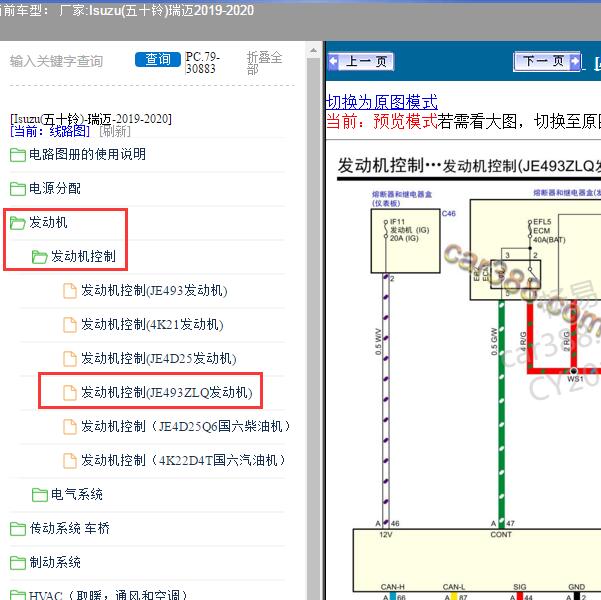Open 发动机控制(JE493ZLQ发动机) document
This screenshot has height=600, width=601.
coord(167,392)
